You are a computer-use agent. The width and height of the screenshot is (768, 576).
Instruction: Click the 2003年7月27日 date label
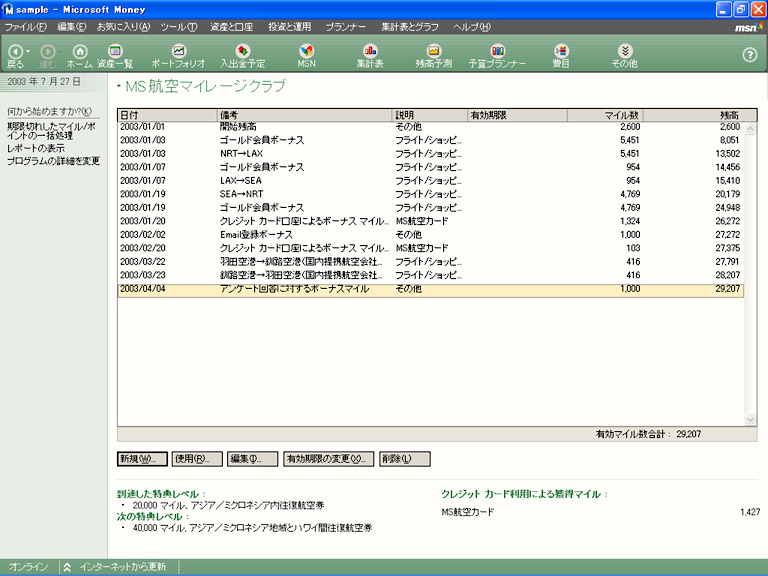click(44, 82)
